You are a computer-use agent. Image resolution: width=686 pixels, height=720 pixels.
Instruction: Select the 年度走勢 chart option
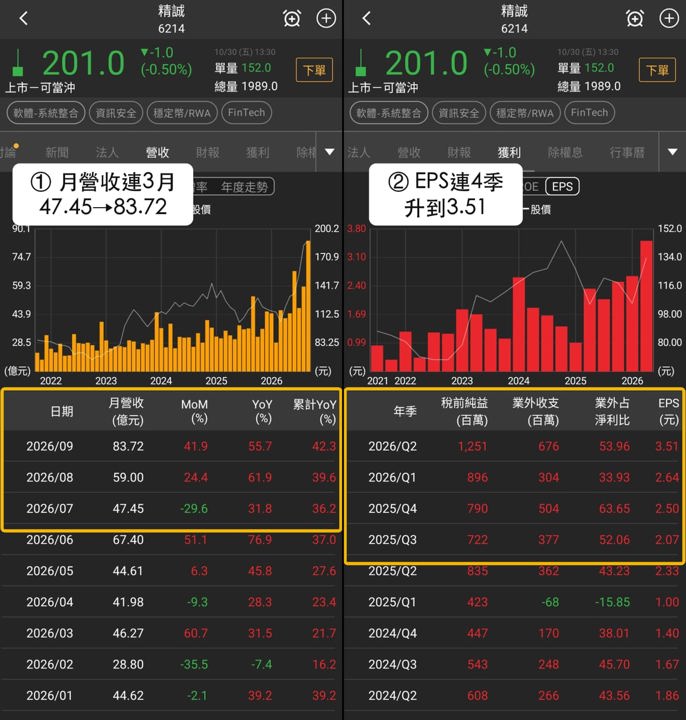coord(244,187)
